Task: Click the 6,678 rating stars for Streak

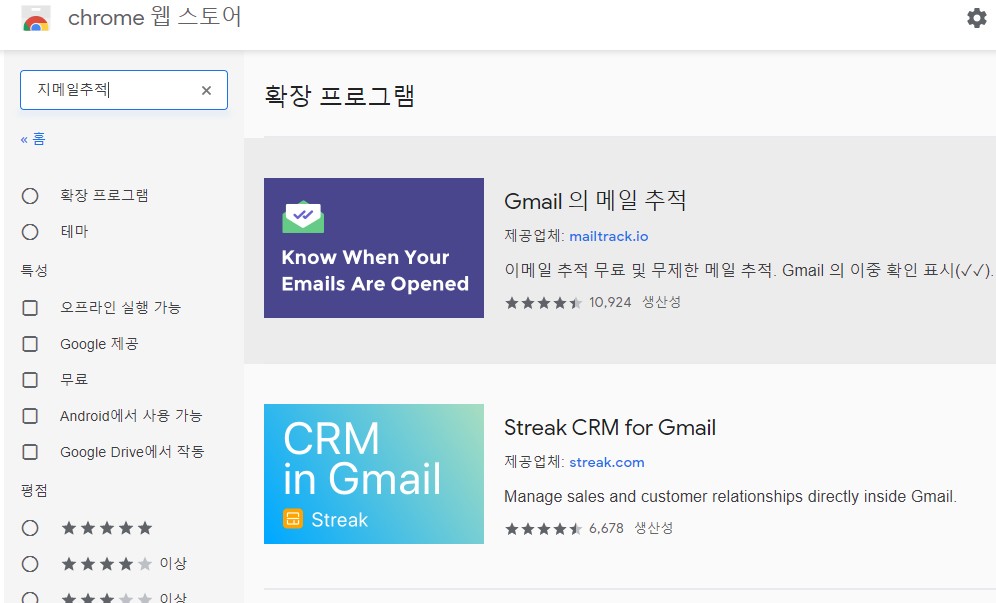Action: coord(543,529)
